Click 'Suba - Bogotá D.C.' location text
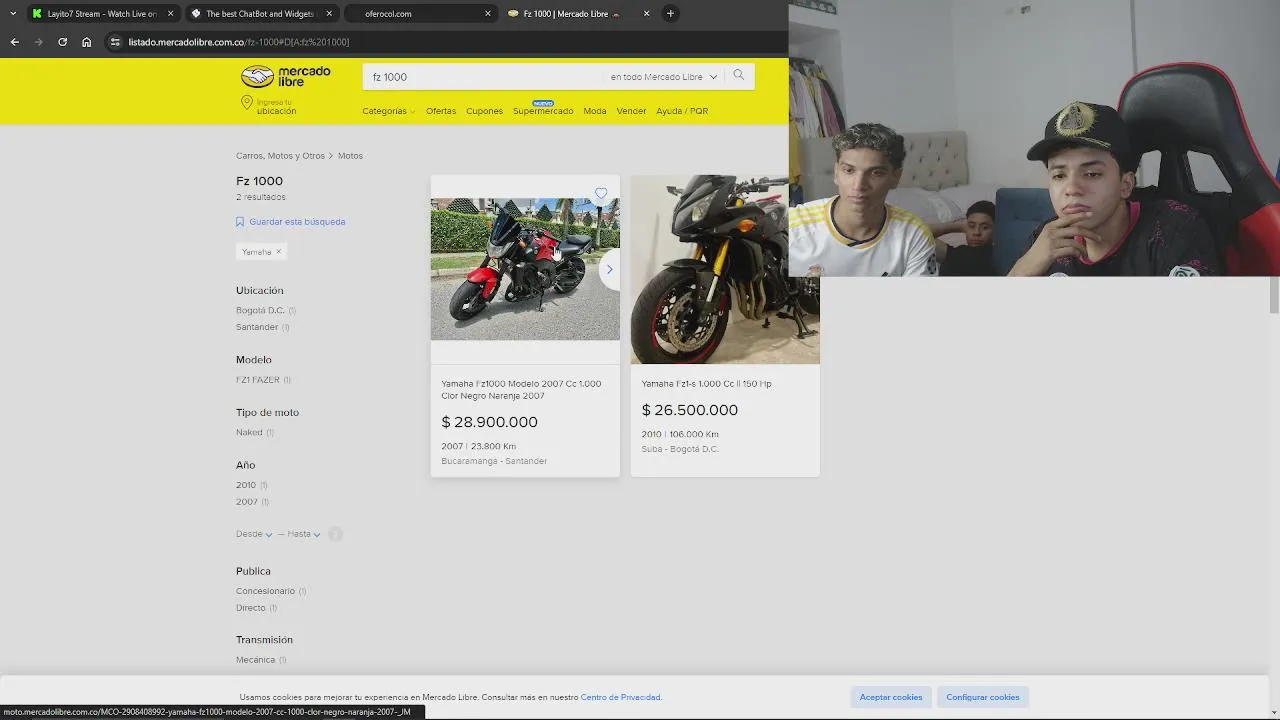The height and width of the screenshot is (720, 1280). [680, 449]
